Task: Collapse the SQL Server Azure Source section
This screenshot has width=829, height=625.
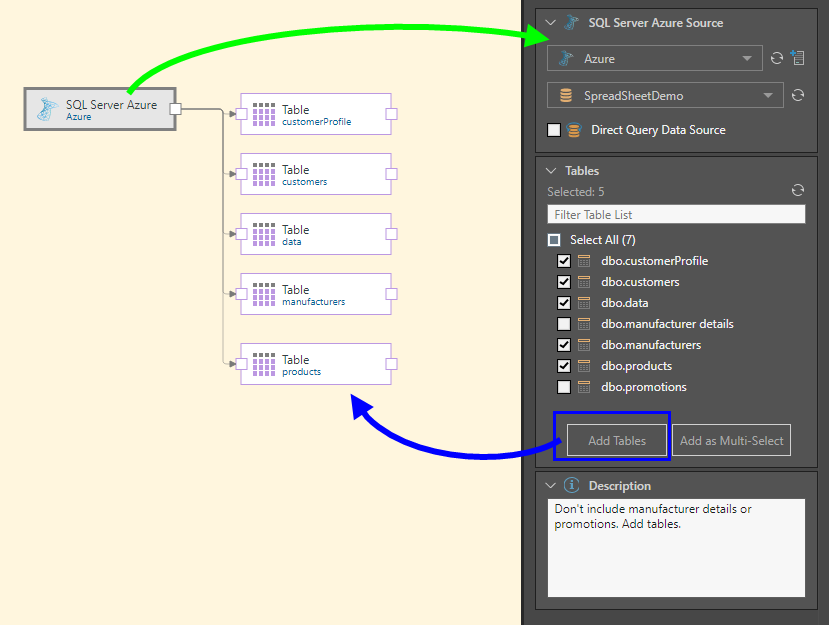Action: 550,22
